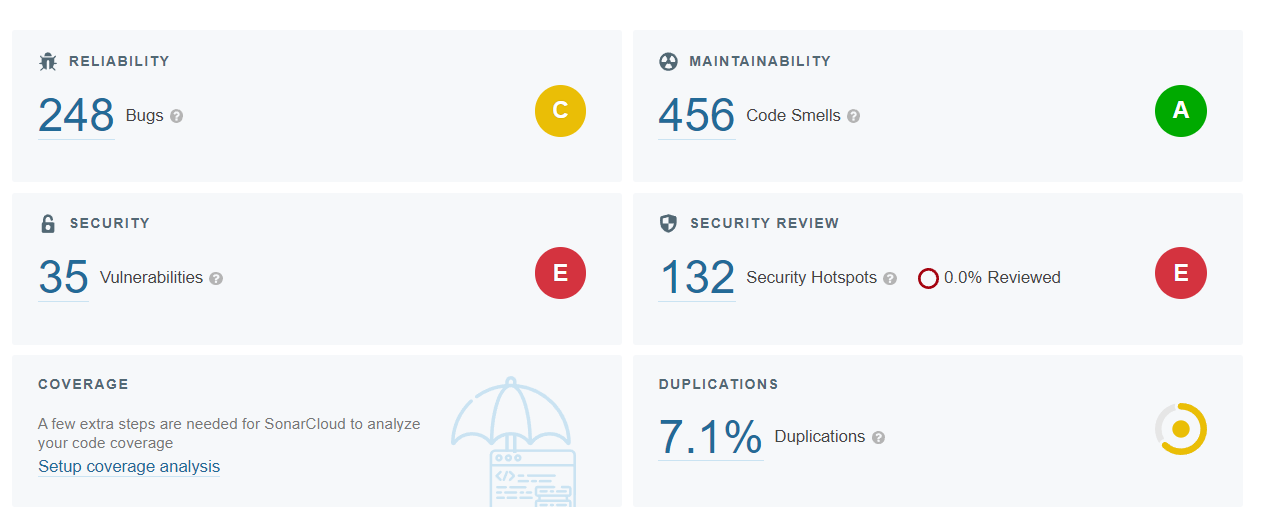Open the 7.1% duplications link
This screenshot has height=530, width=1263.
pos(711,437)
